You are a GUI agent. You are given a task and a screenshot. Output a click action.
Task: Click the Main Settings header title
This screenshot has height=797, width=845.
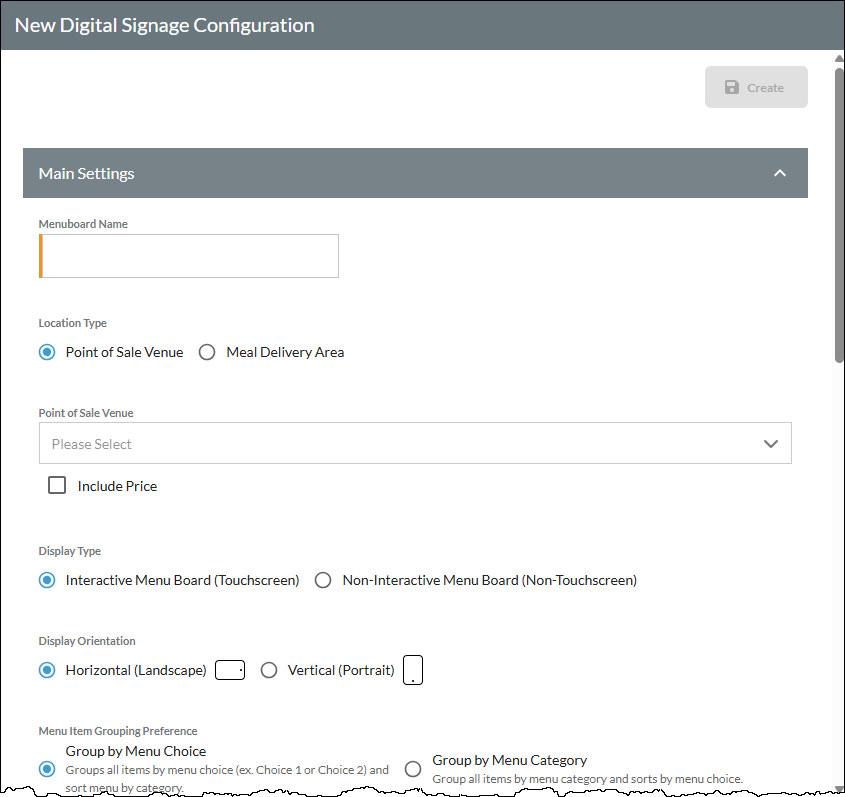(86, 174)
